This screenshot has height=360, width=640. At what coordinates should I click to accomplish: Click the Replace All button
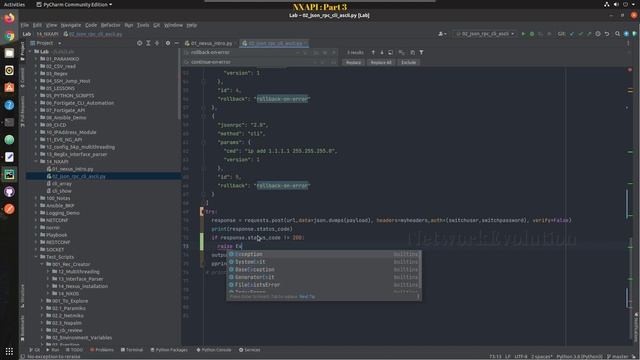tap(381, 62)
